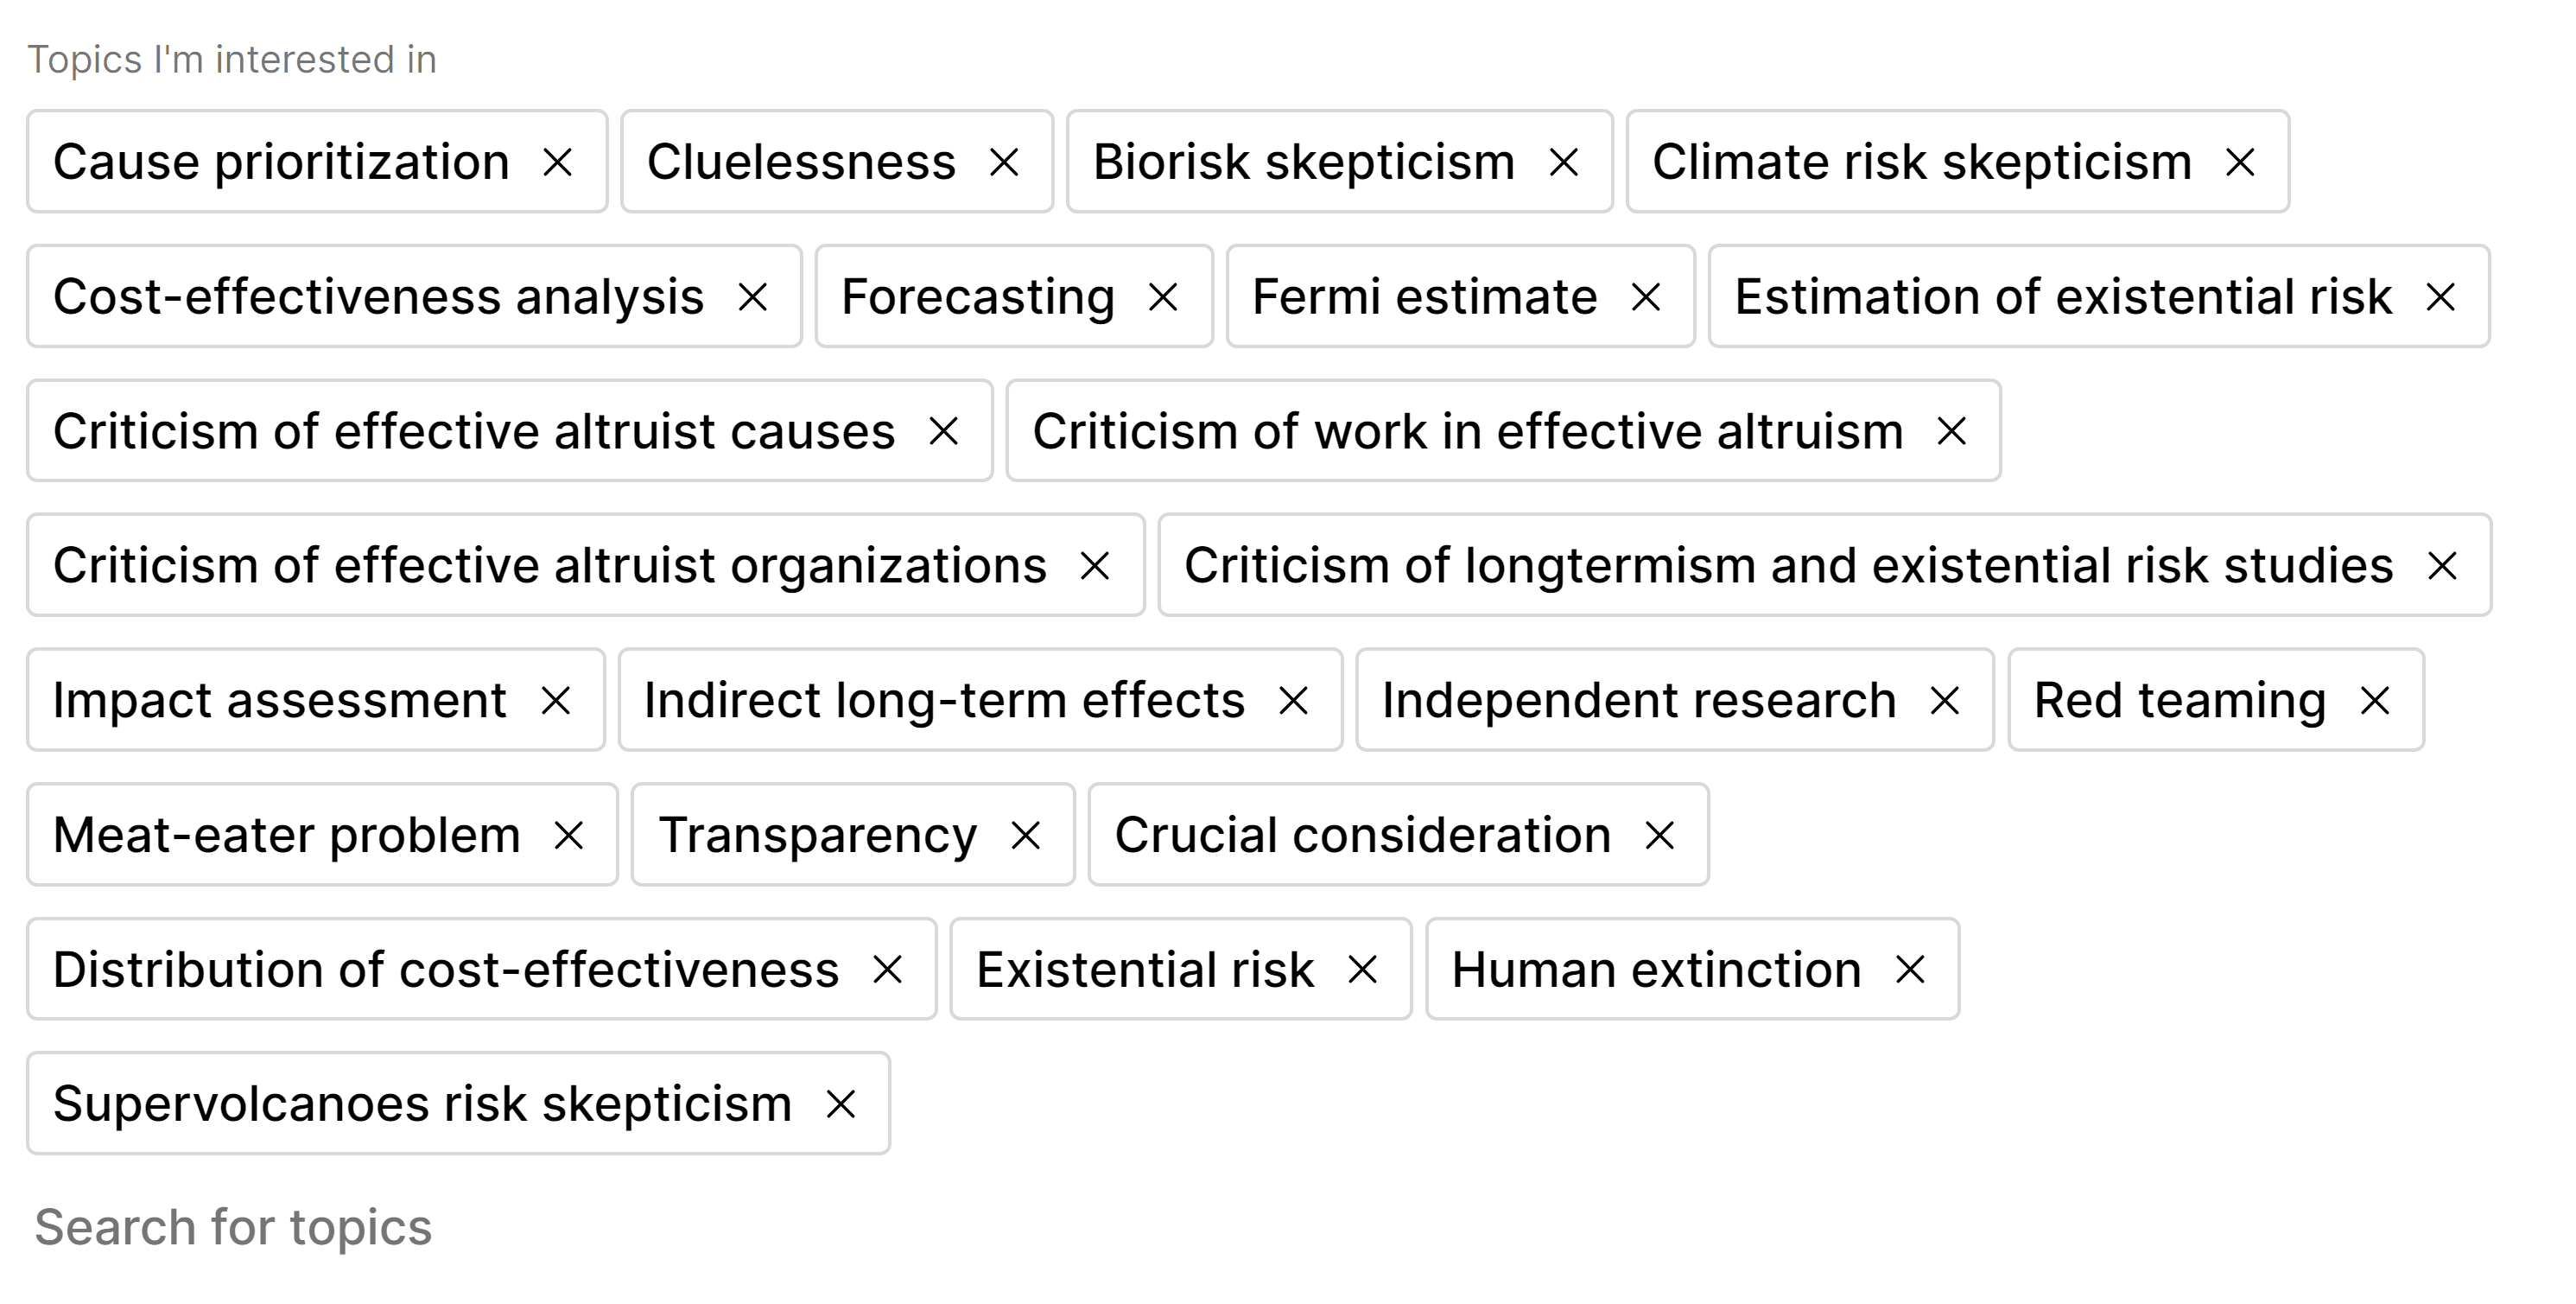This screenshot has width=2576, height=1304.
Task: Click the Cost-effectiveness analysis topic label
Action: (x=378, y=297)
